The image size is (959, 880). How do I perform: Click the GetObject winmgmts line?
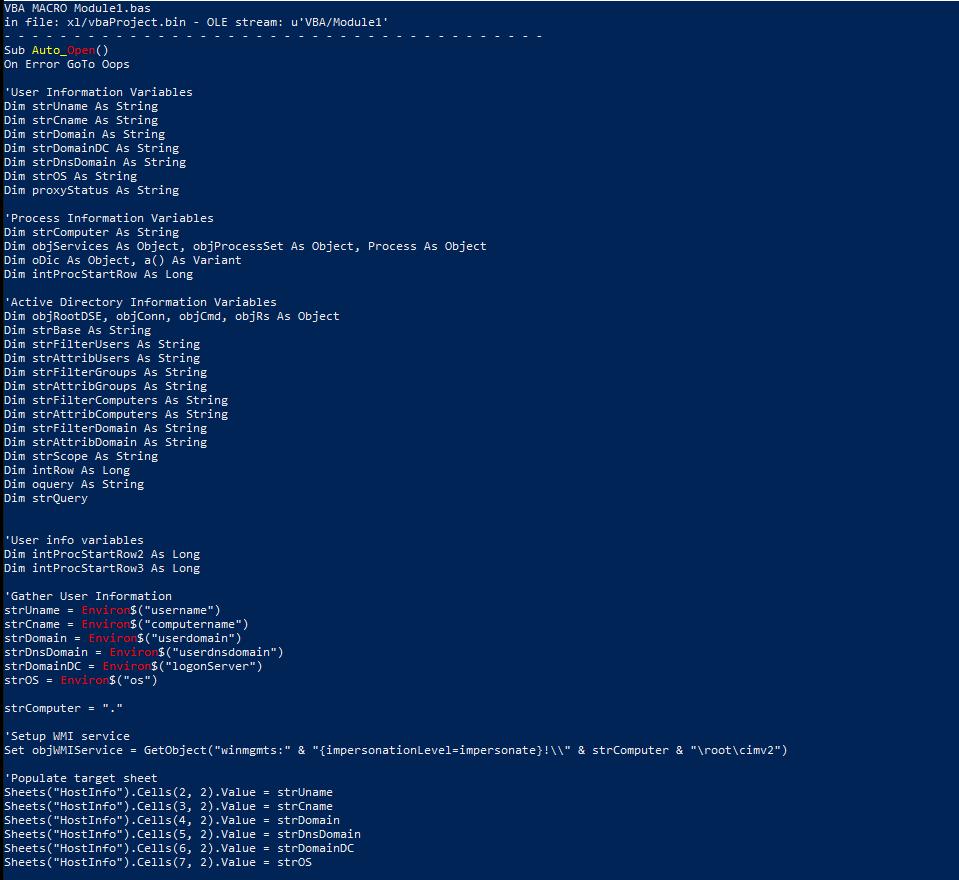(395, 750)
